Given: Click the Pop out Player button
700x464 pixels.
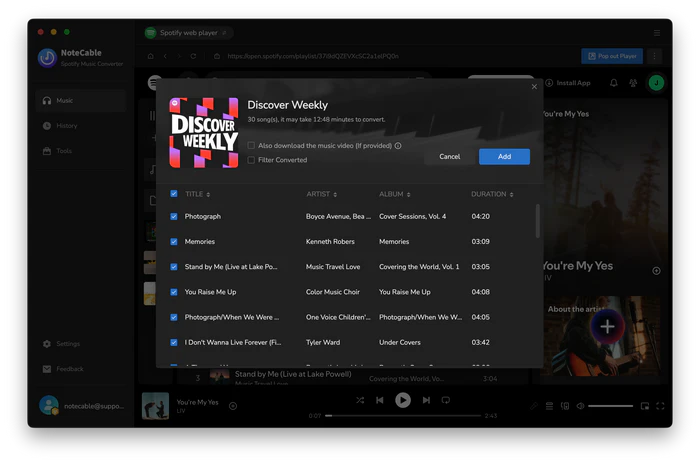Looking at the screenshot, I should point(612,56).
